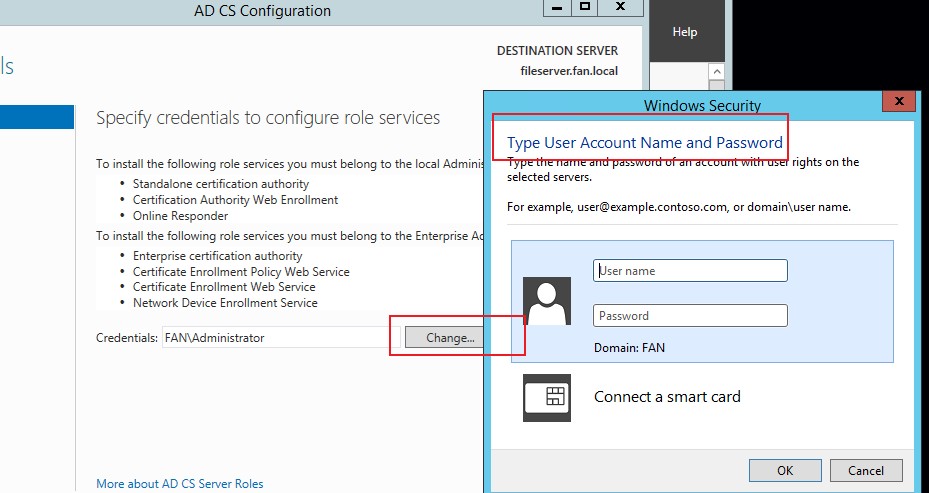Select the smart card icon
This screenshot has width=929, height=493.
(546, 398)
